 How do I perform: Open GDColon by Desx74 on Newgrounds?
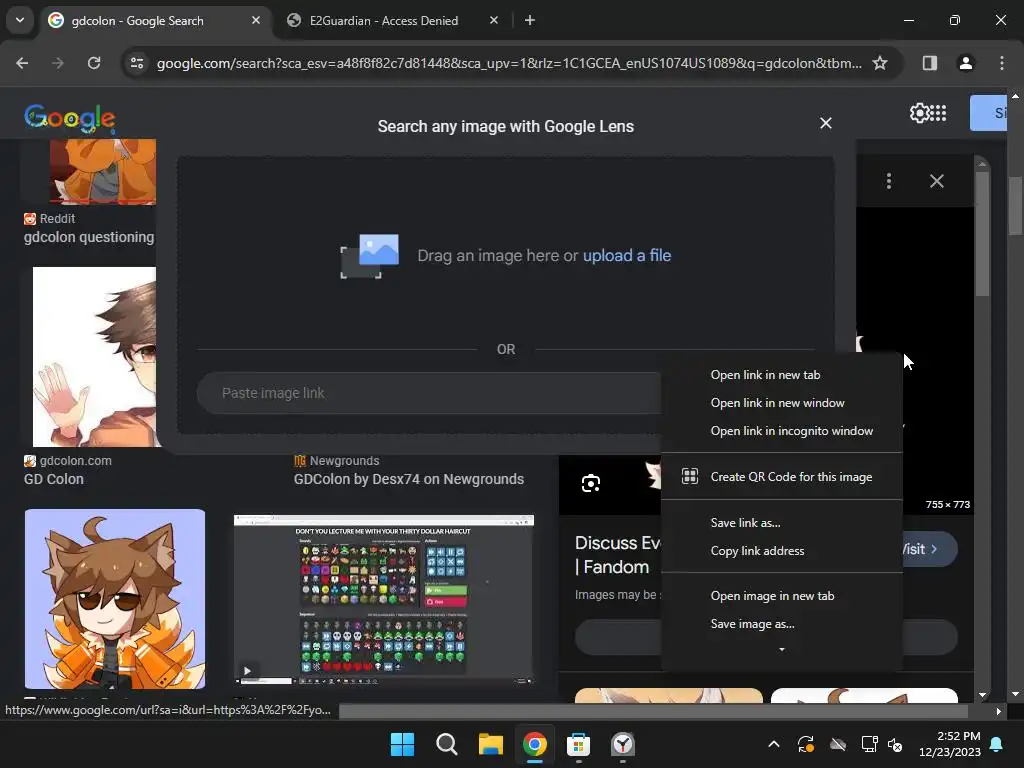pyautogui.click(x=409, y=479)
